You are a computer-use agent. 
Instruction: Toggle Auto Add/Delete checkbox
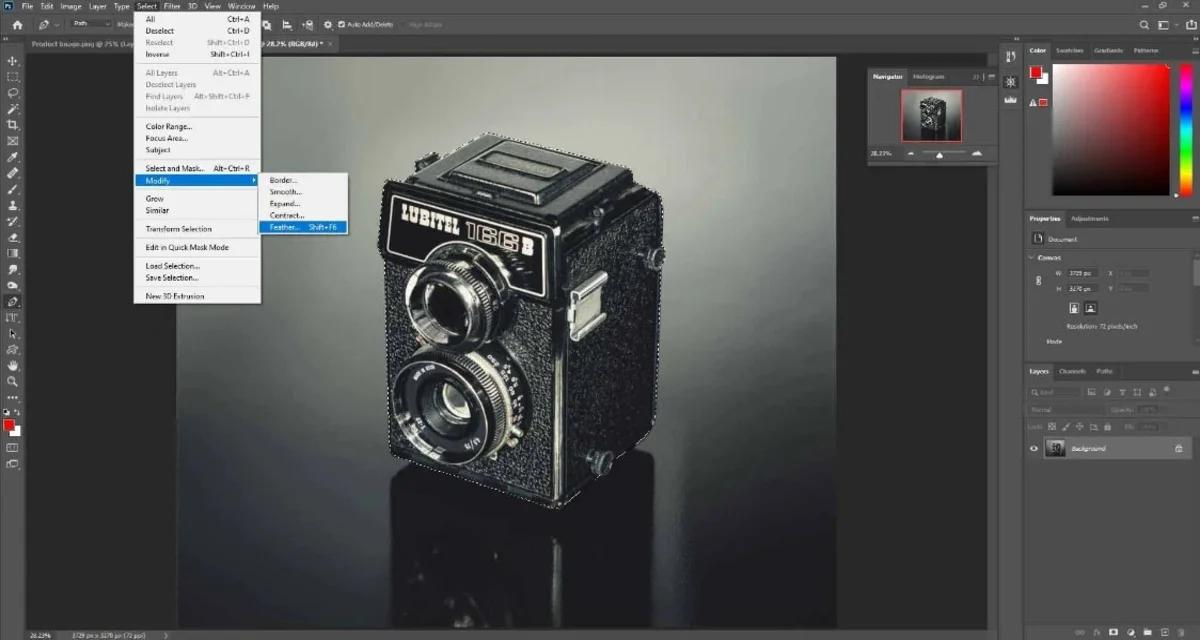[341, 24]
